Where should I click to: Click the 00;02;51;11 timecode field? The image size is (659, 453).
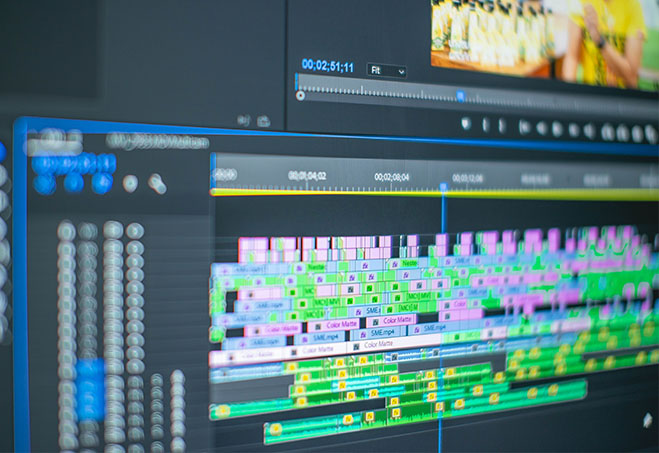[327, 66]
